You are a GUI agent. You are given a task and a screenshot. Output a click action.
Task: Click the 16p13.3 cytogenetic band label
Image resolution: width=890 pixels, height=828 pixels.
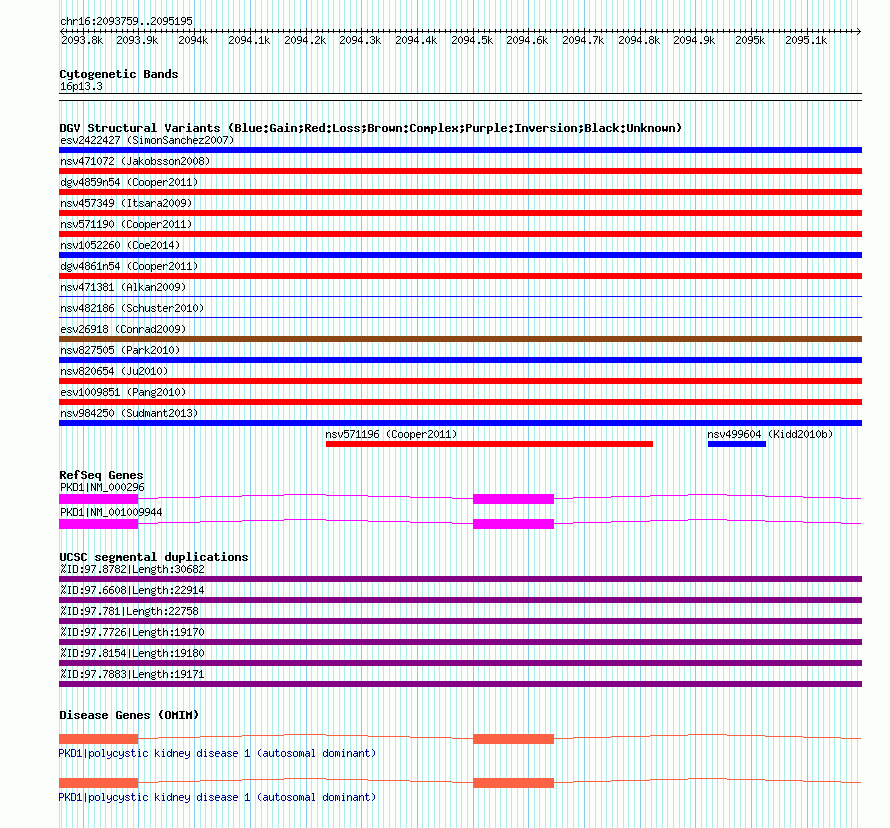tap(81, 87)
